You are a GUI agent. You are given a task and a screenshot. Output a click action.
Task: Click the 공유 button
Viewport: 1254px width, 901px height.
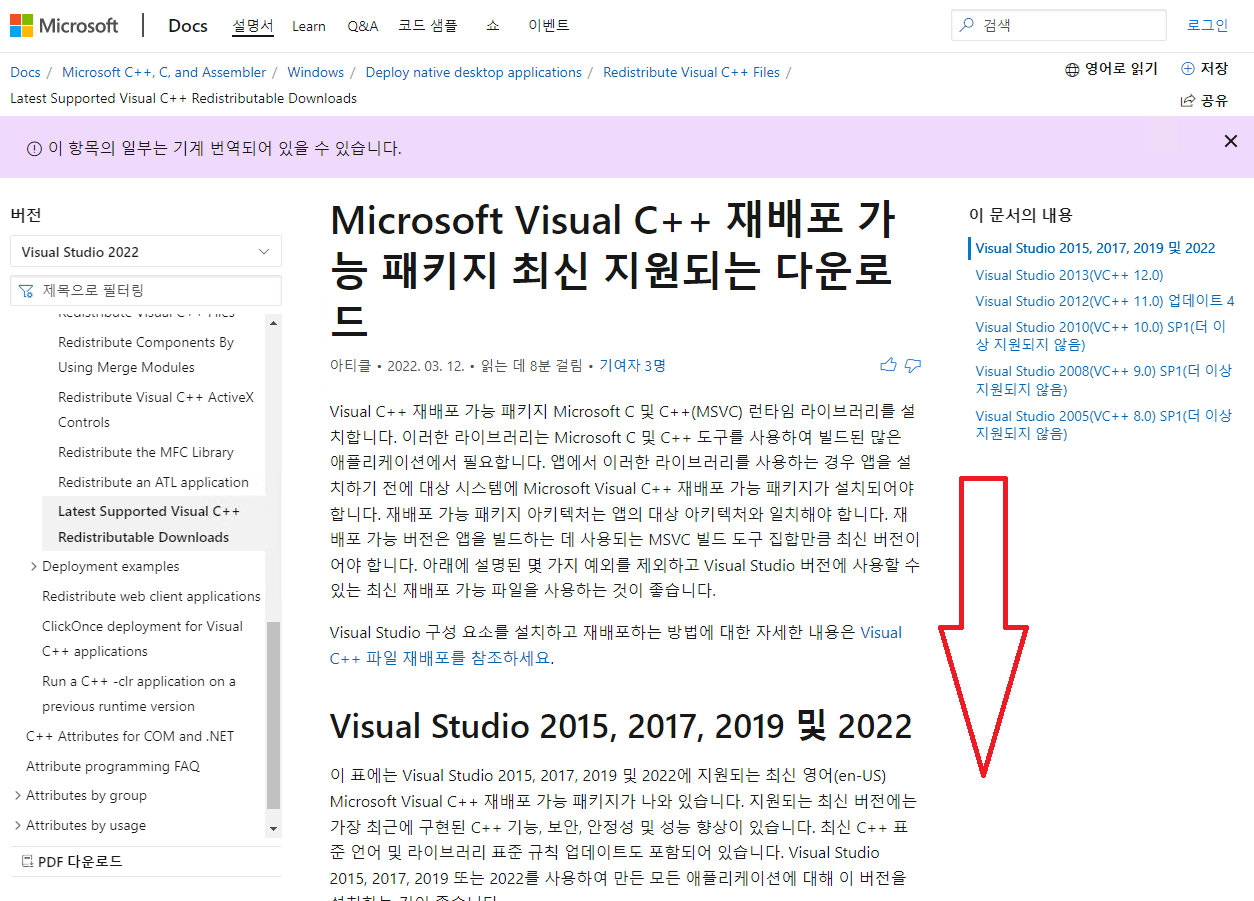coord(1204,100)
